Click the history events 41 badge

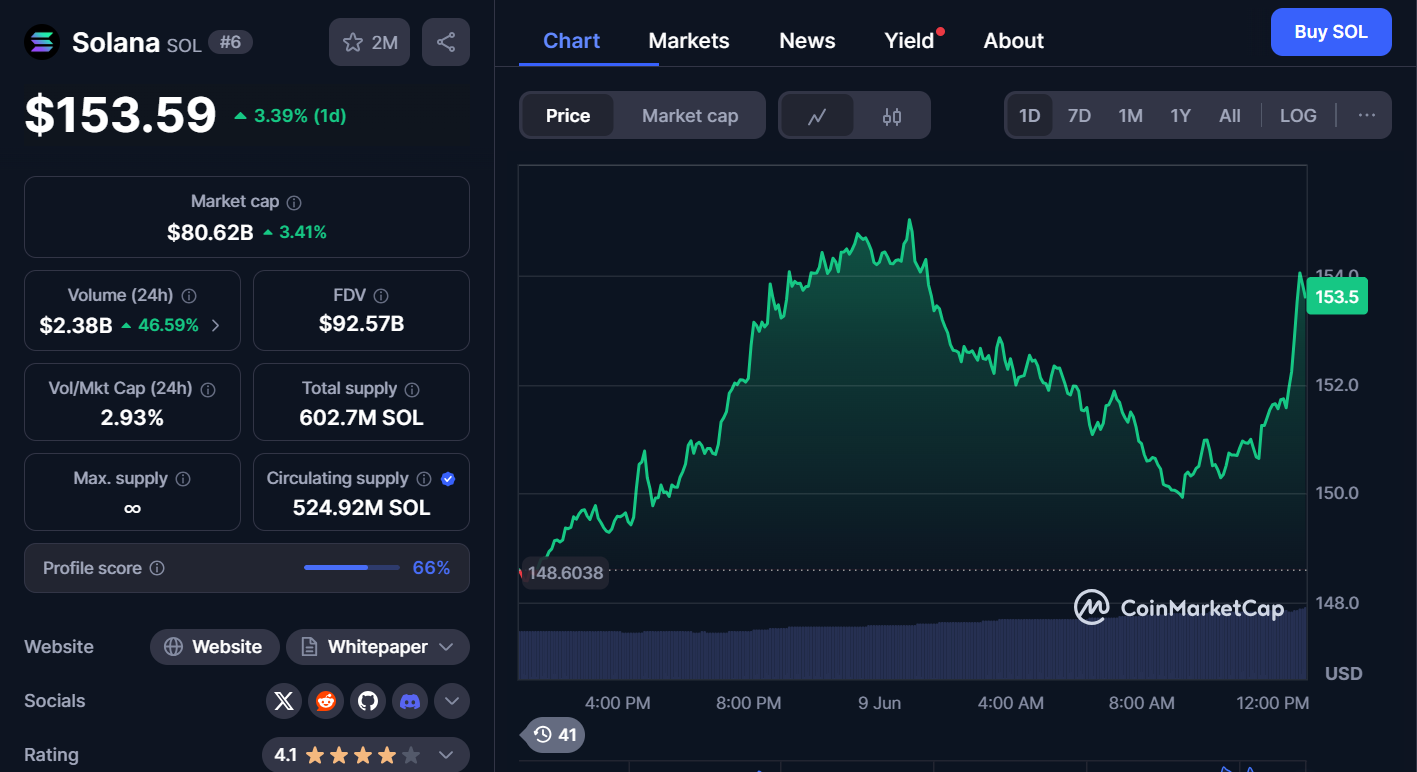click(555, 735)
